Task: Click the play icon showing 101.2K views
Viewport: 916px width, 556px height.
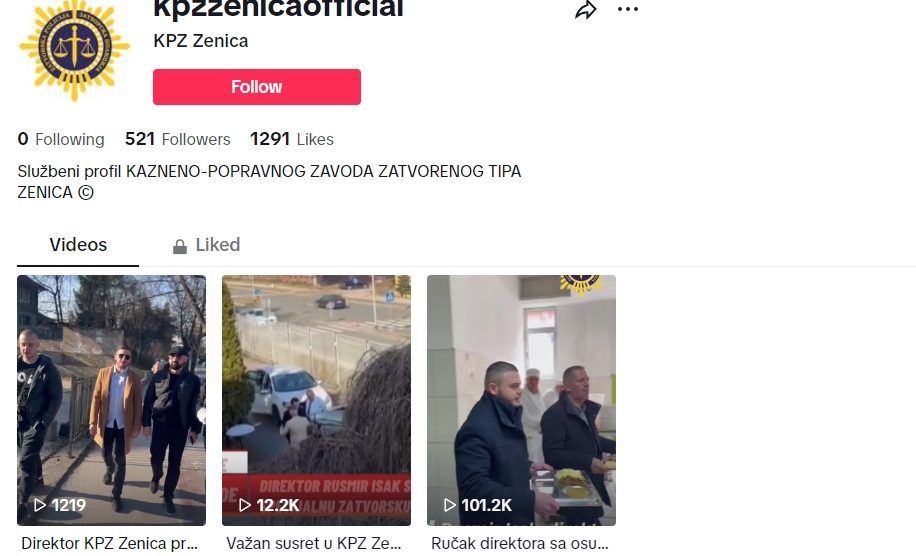Action: click(450, 505)
